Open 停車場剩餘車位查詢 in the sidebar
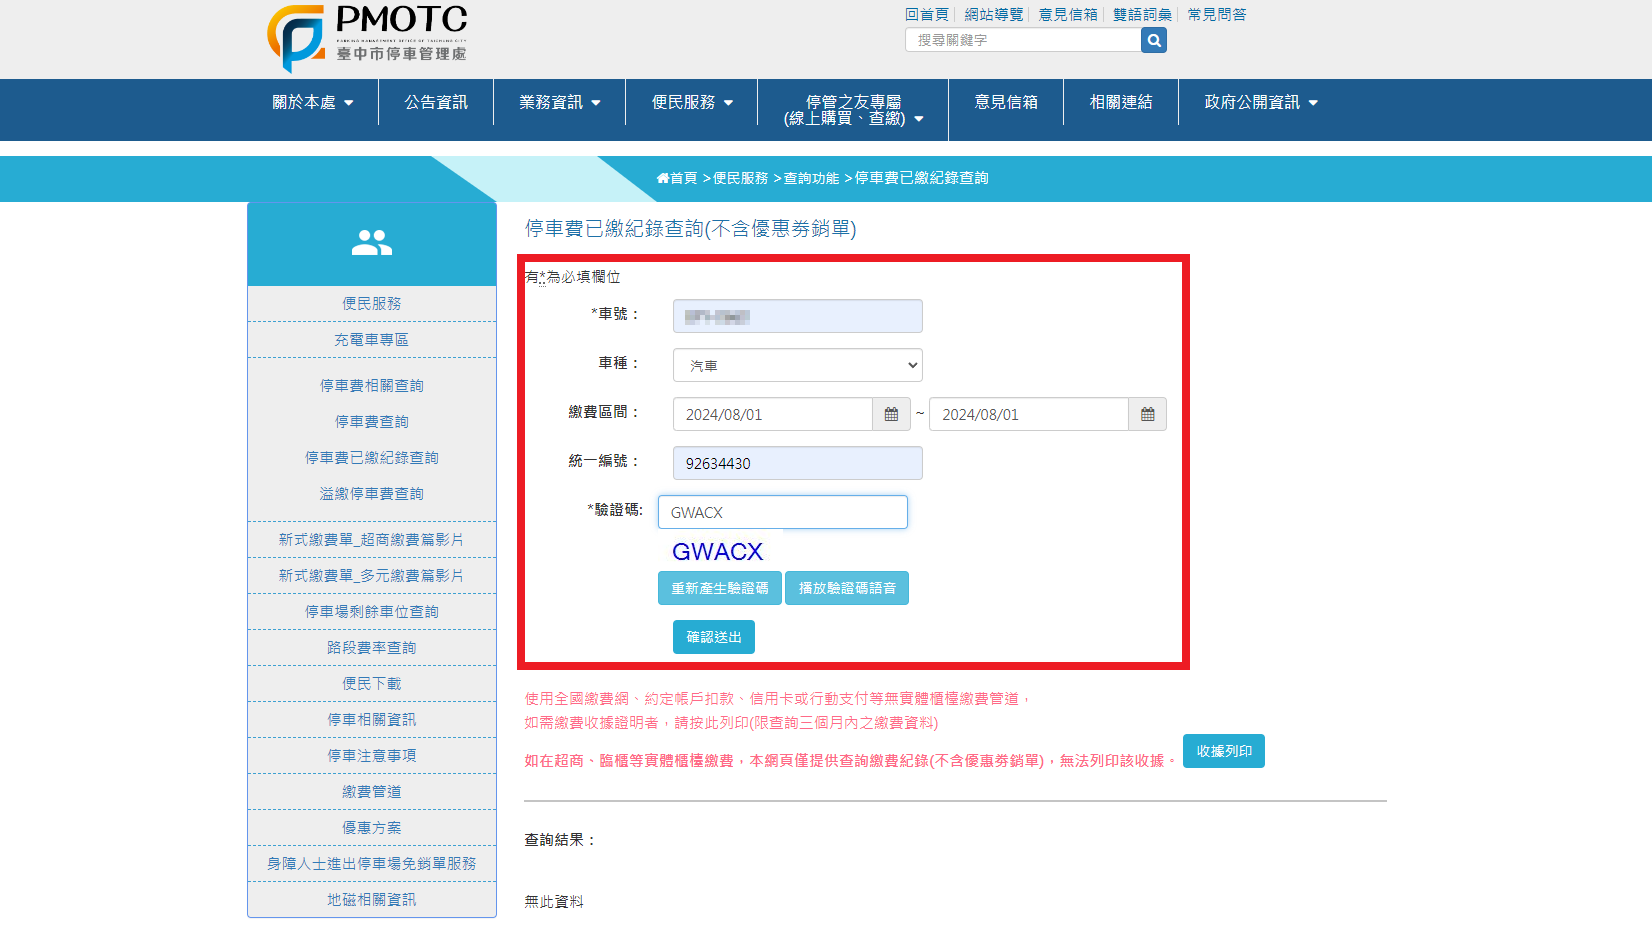 (372, 612)
